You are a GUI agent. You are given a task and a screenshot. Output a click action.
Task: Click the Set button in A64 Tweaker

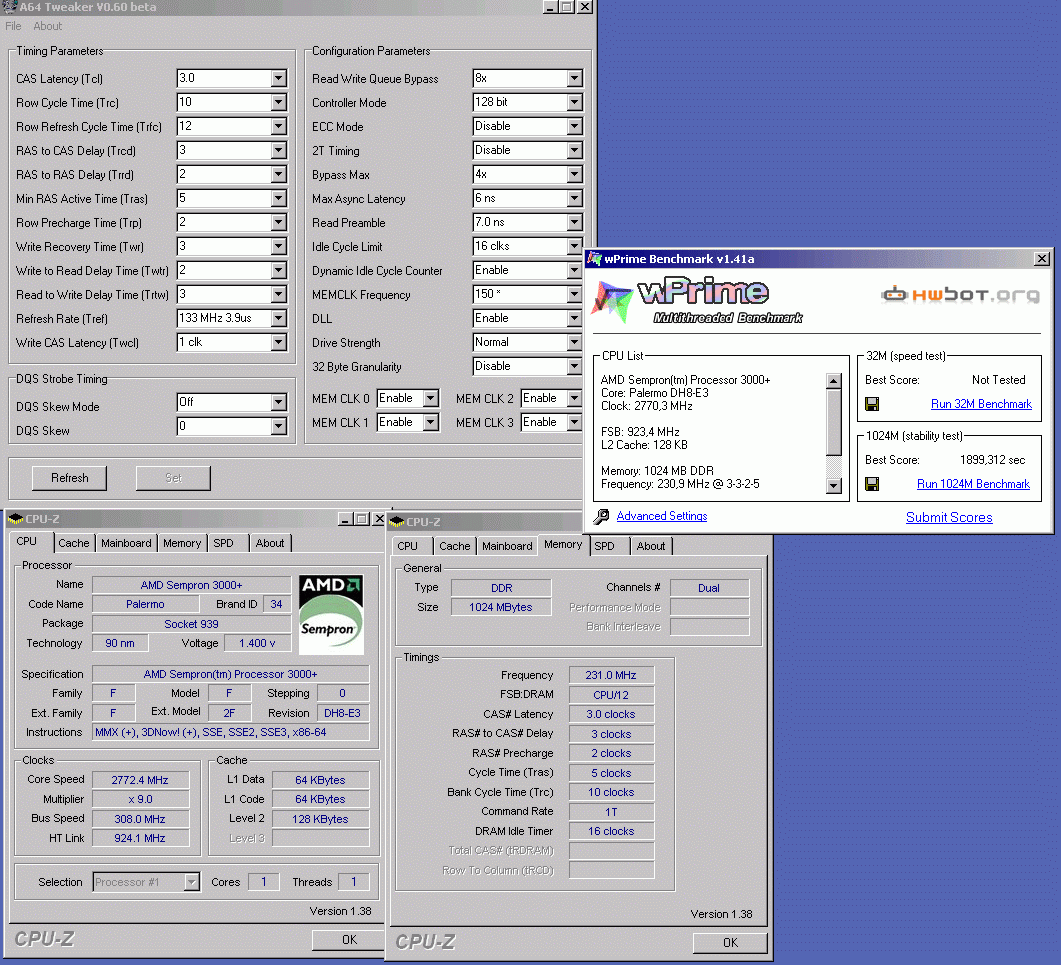pos(173,478)
